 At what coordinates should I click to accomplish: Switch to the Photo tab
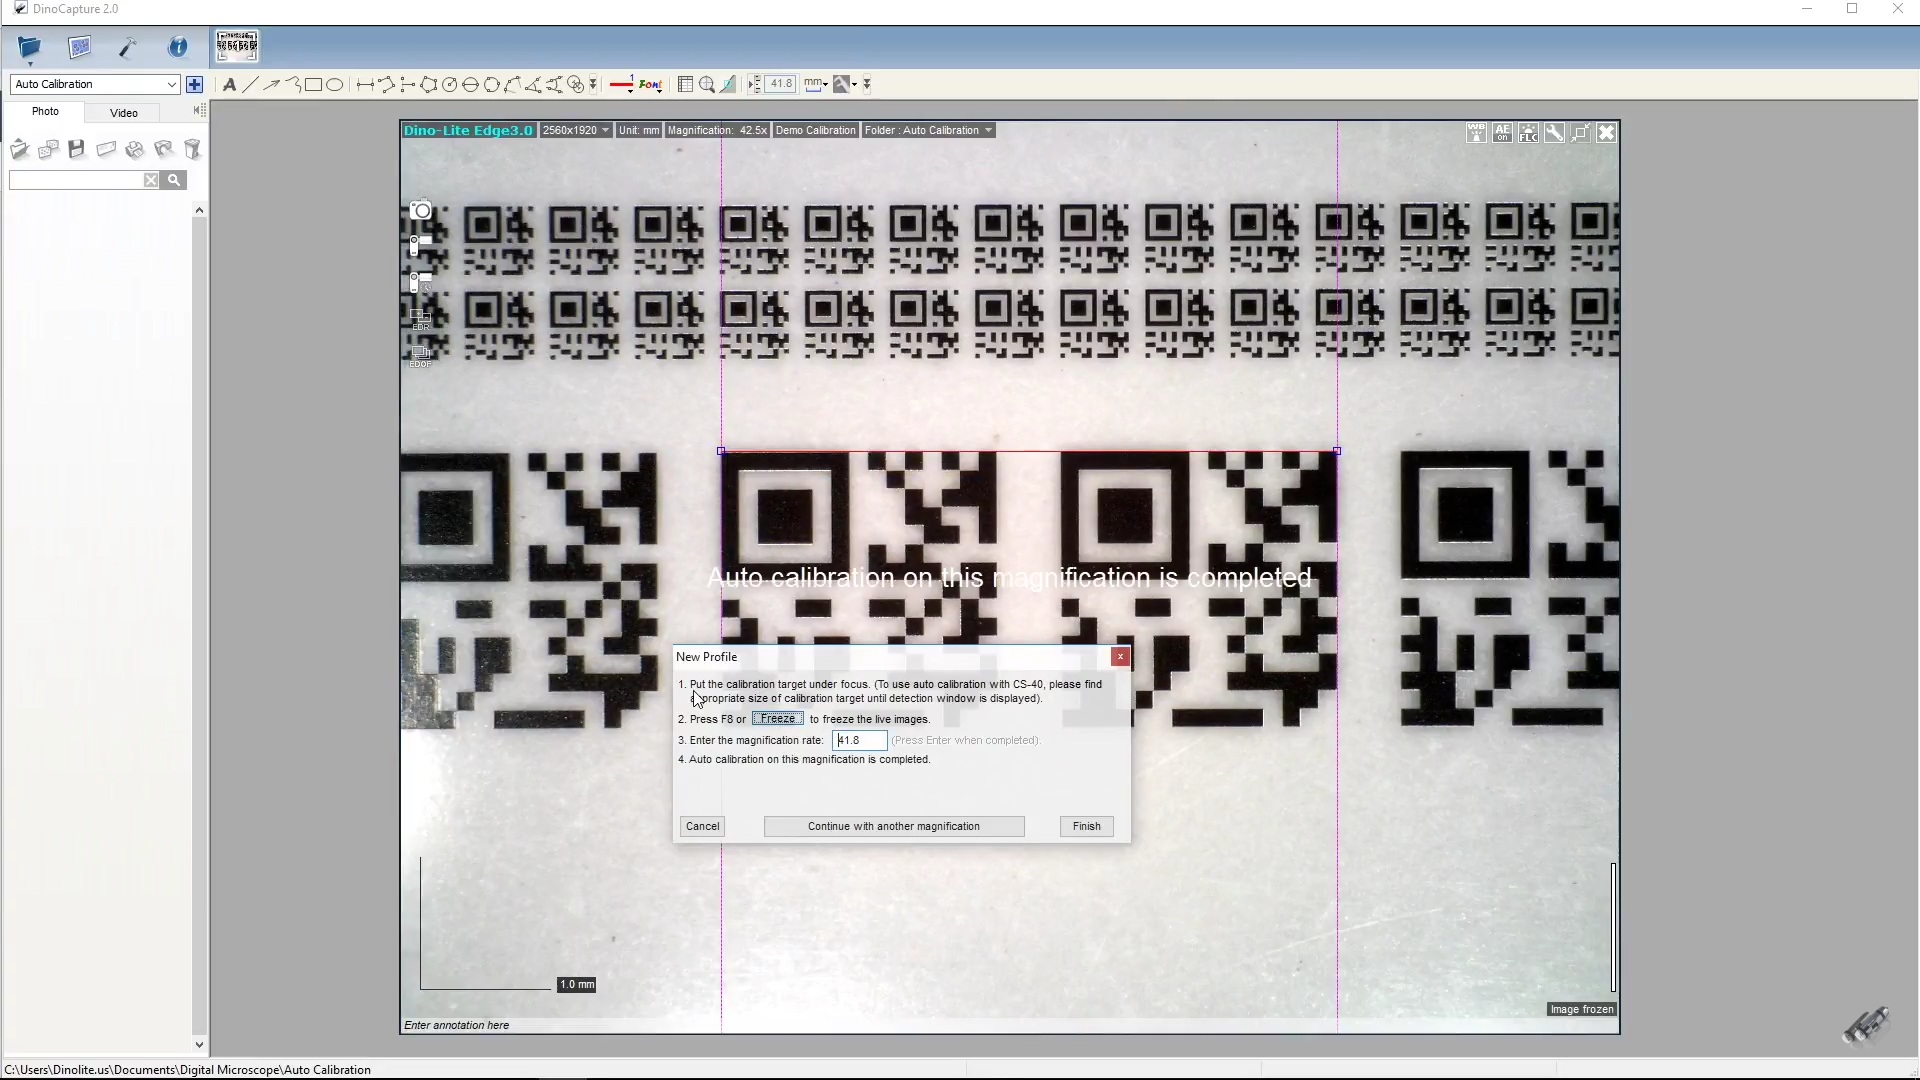[x=45, y=112]
